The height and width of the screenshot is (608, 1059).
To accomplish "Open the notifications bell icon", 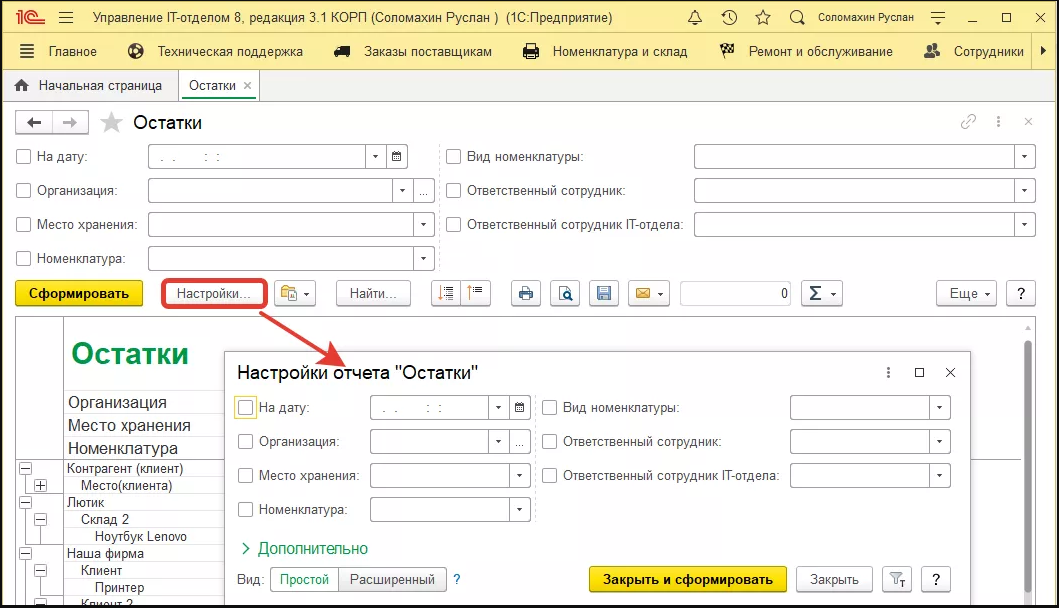I will [x=696, y=18].
